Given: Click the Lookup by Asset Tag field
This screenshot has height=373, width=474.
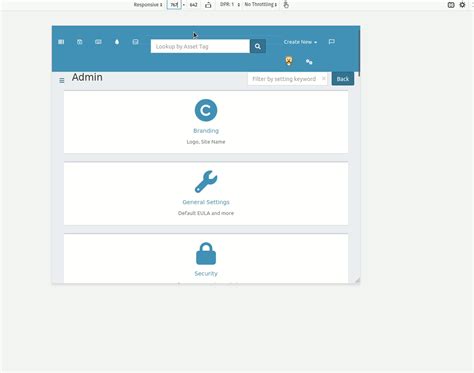Looking at the screenshot, I should [200, 46].
